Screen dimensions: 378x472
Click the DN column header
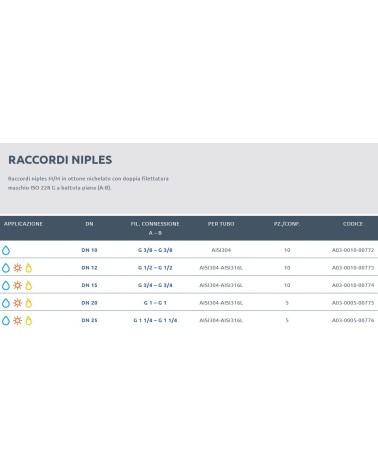(89, 224)
